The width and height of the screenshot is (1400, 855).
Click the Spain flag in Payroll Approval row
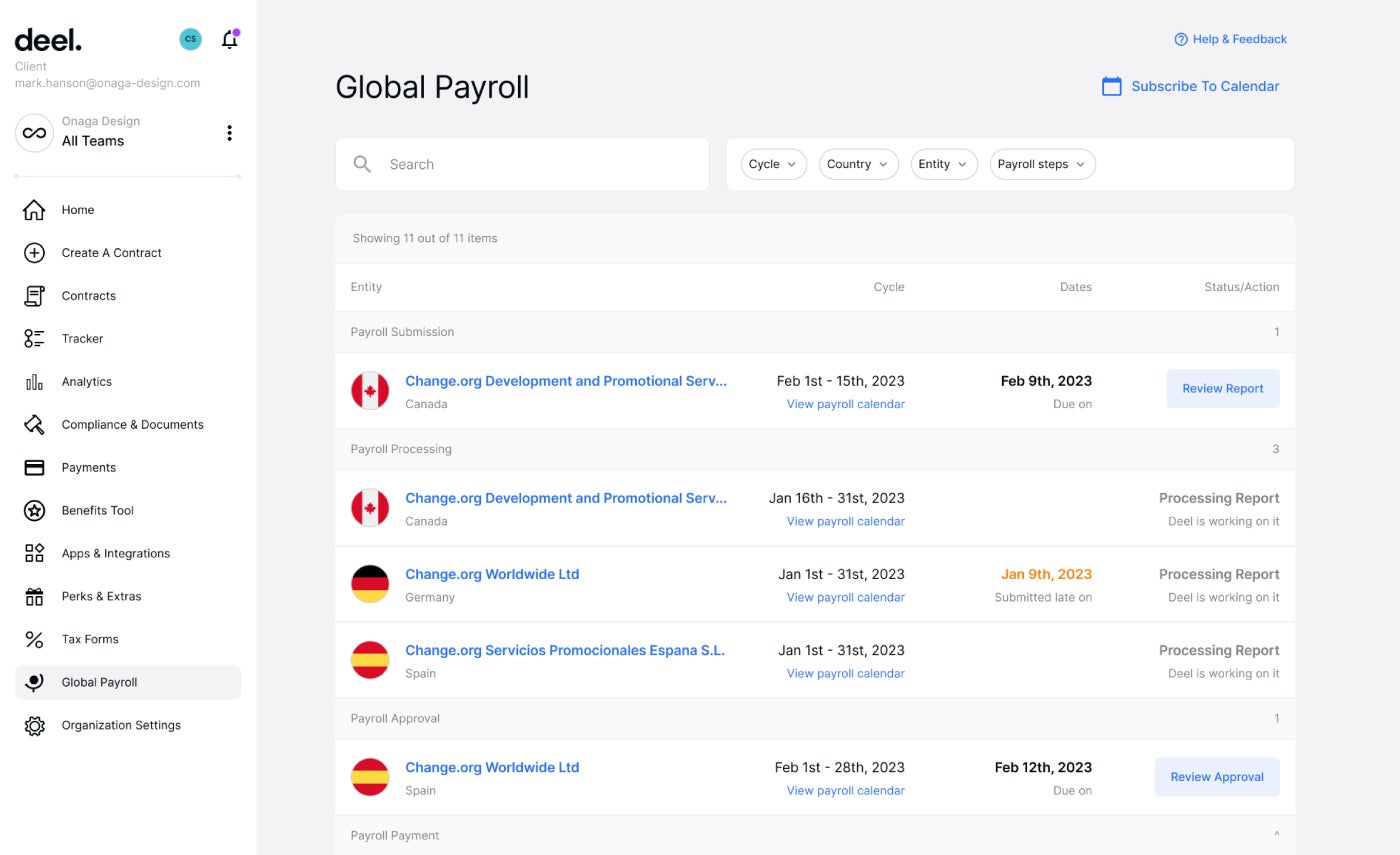pos(370,777)
